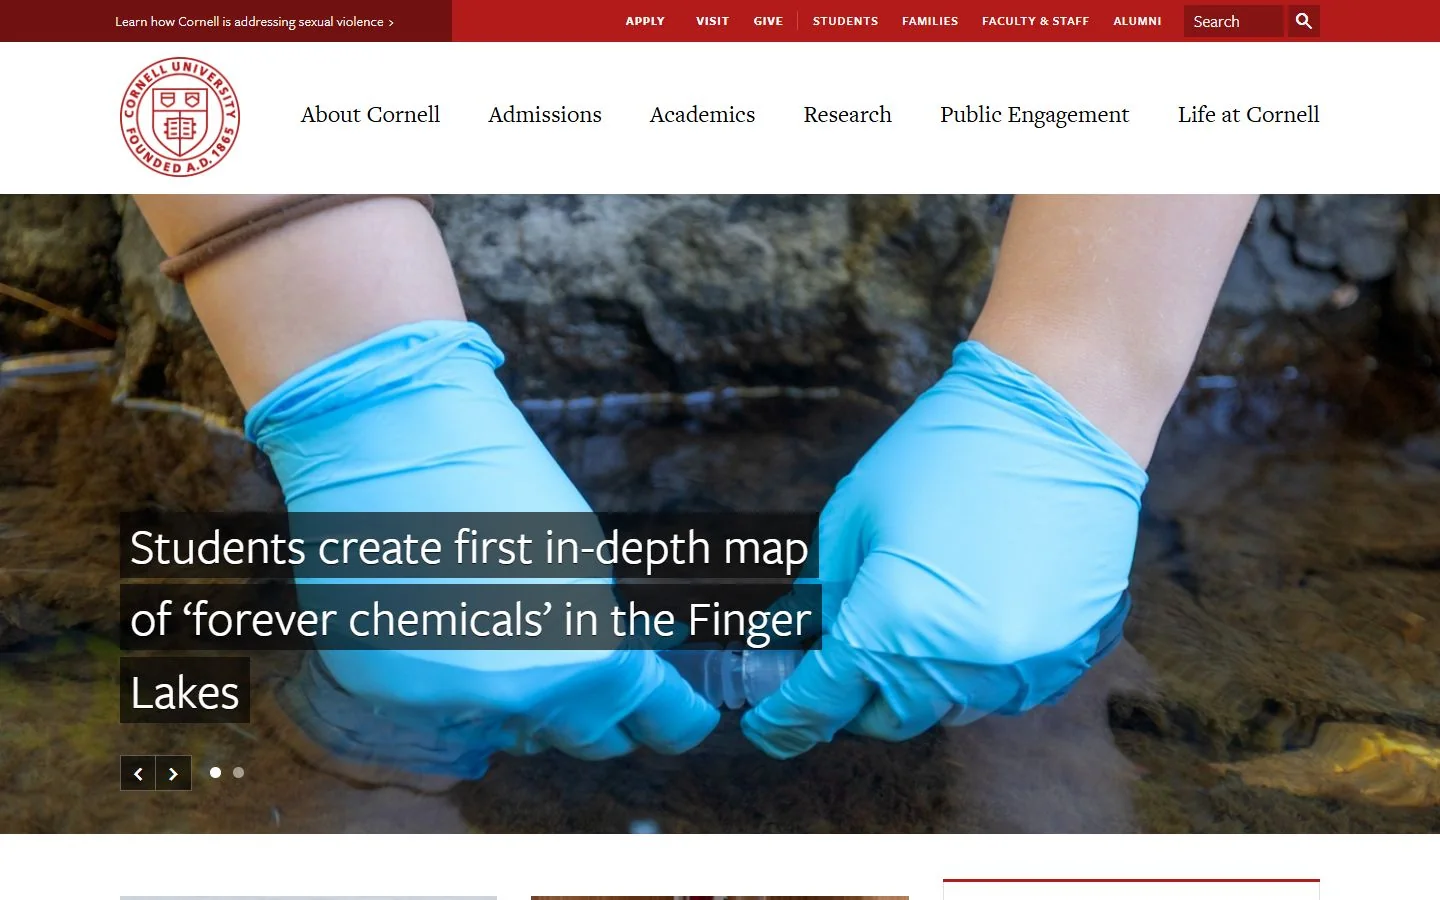
Task: Read how Cornell is addressing sexual violence
Action: 254,21
